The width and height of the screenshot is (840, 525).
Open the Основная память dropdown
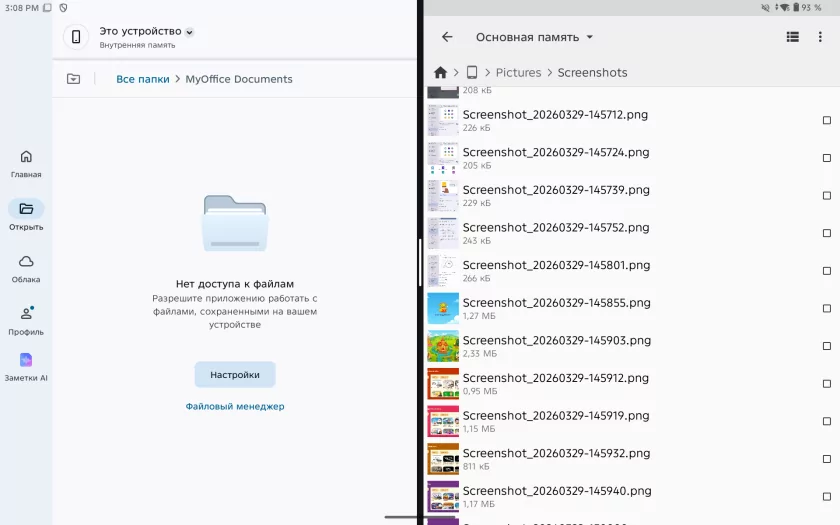534,37
